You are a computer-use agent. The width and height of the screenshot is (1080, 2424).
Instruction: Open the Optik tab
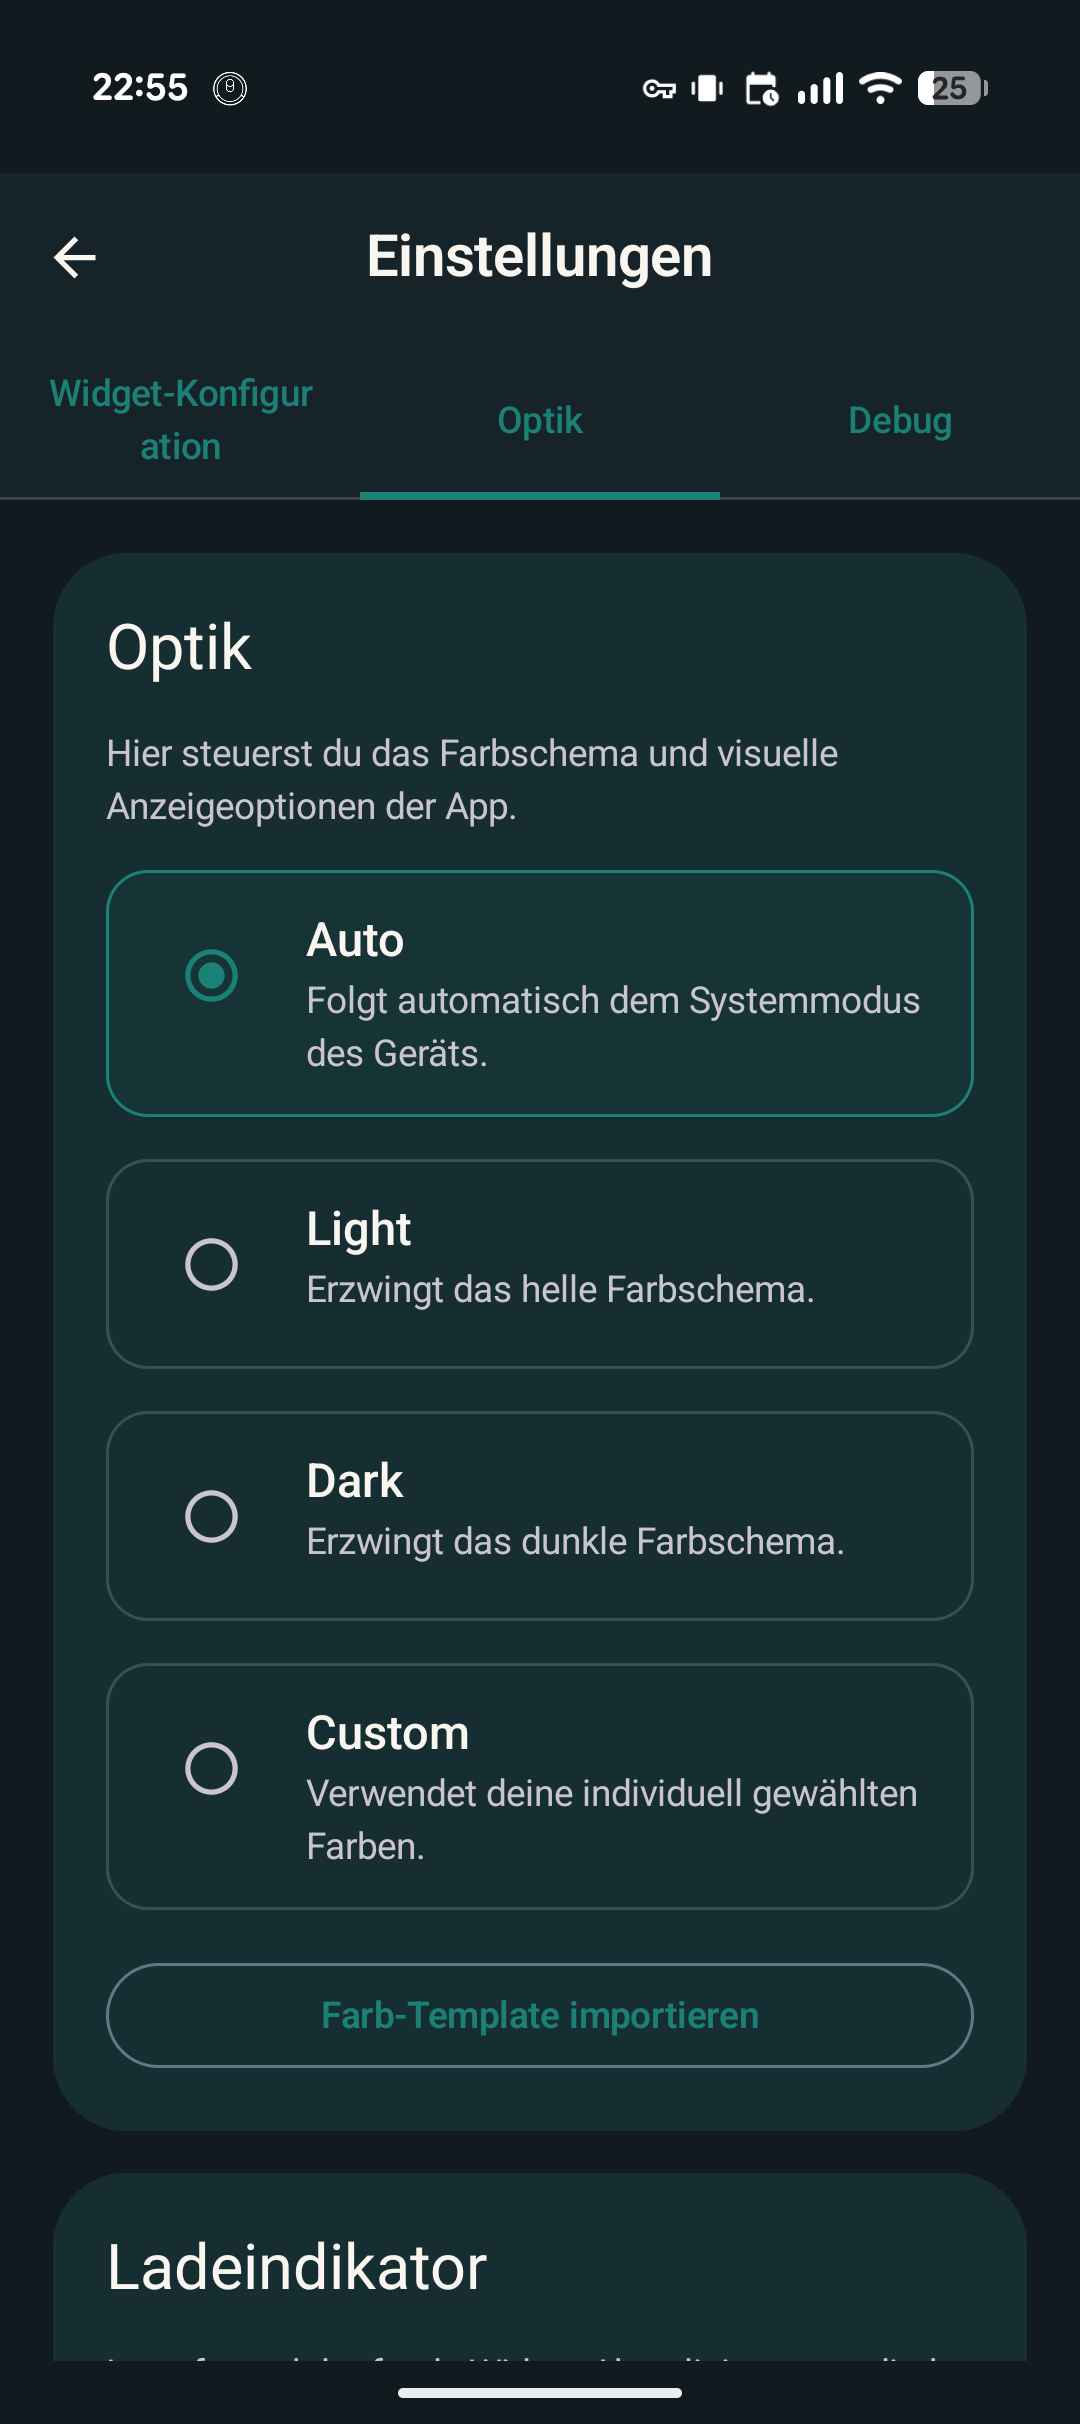coord(540,421)
